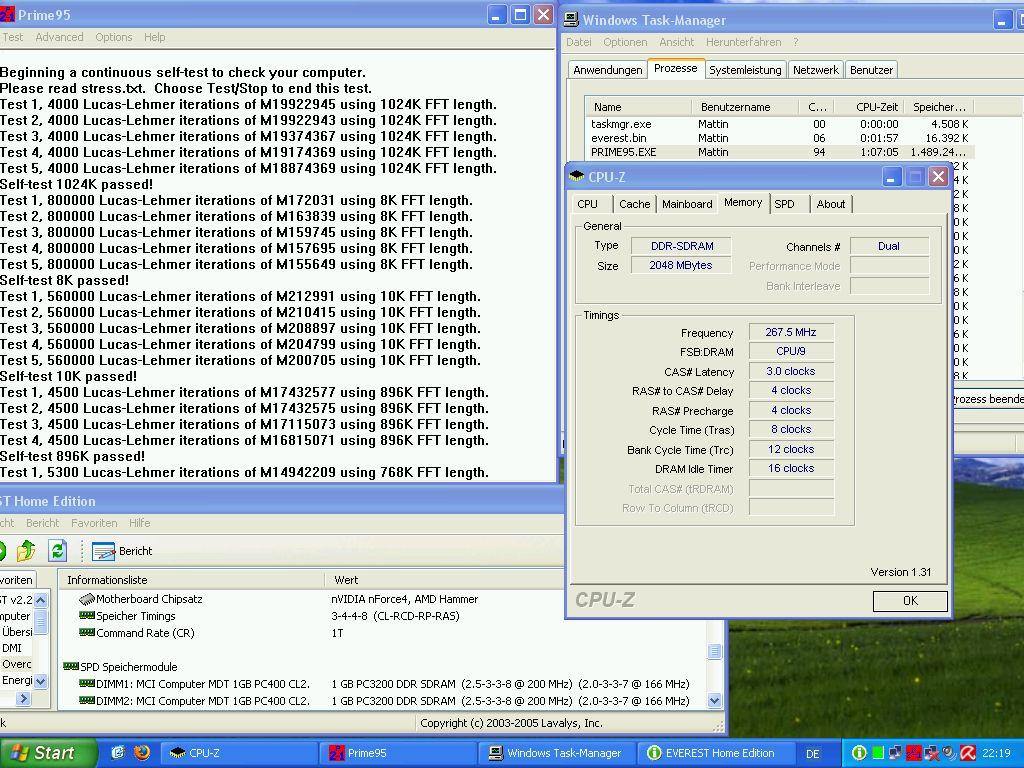Click the CPU-Z chip icon in title bar
Viewport: 1024px width, 768px height.
click(577, 176)
